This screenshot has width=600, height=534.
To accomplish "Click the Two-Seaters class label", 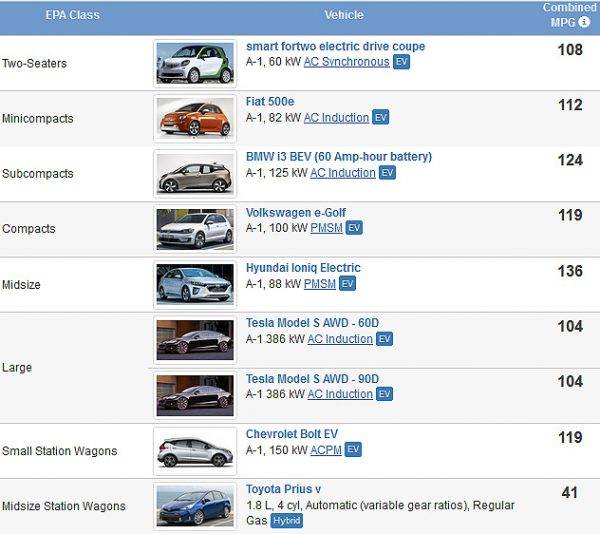I will [x=34, y=63].
